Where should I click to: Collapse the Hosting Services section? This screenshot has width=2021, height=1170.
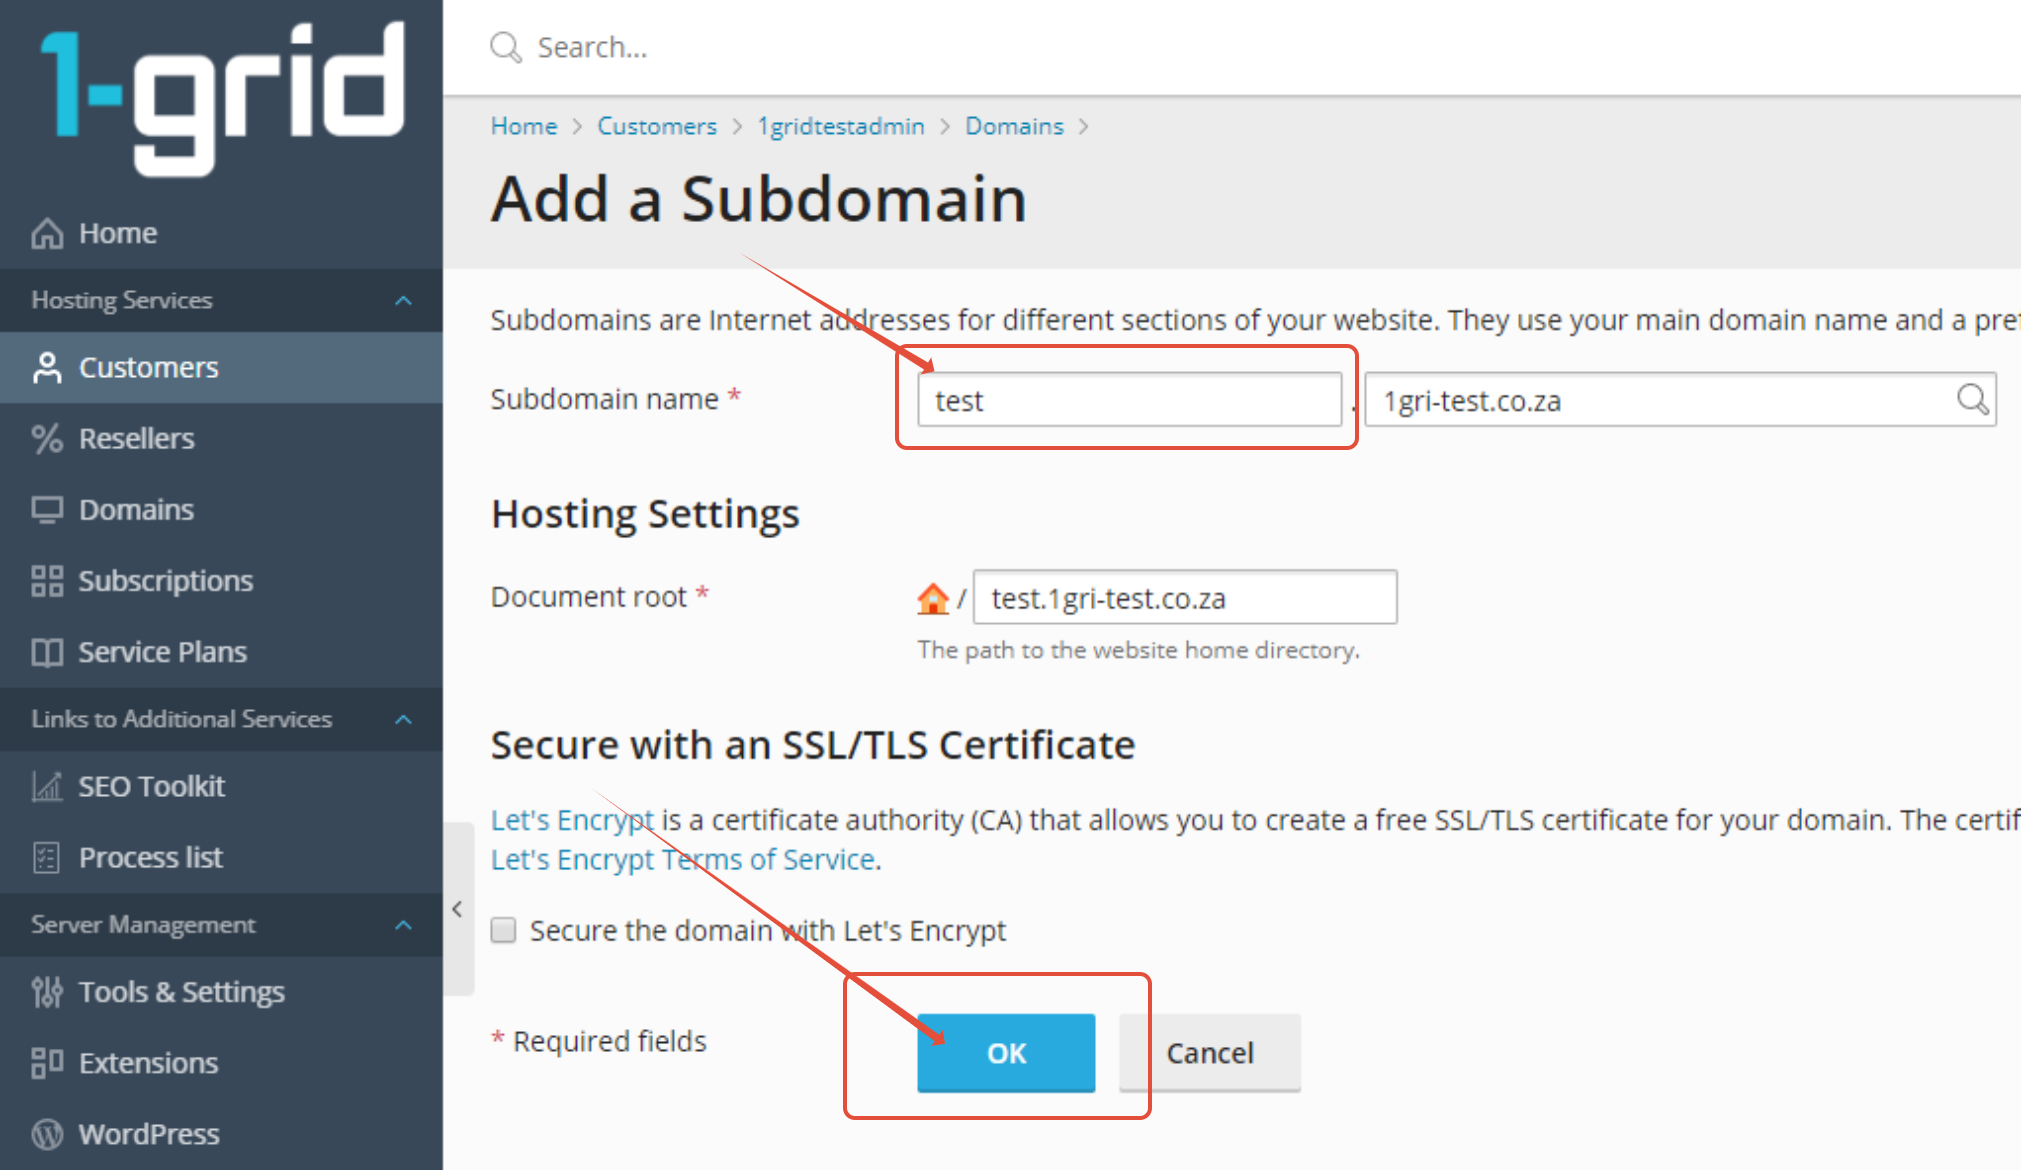click(x=403, y=300)
